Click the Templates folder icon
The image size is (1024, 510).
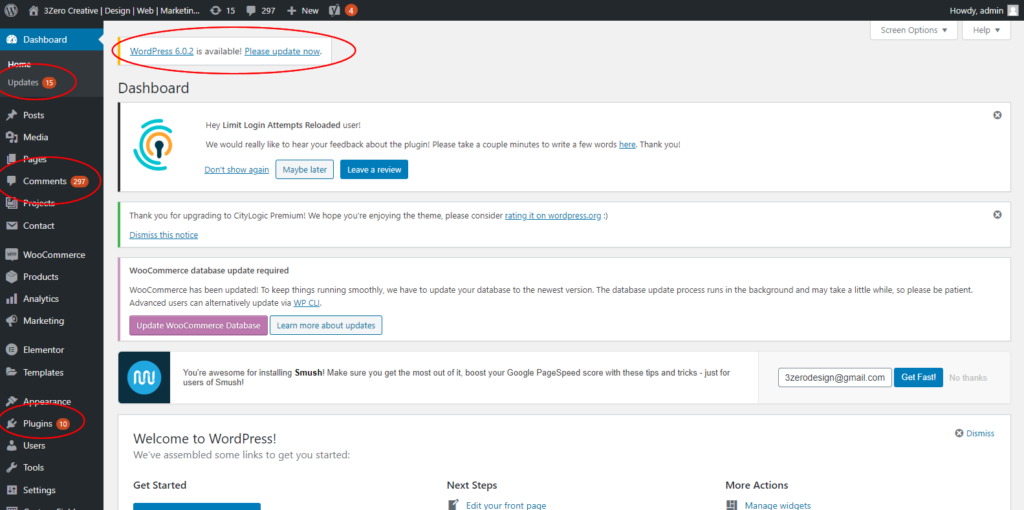[x=11, y=372]
